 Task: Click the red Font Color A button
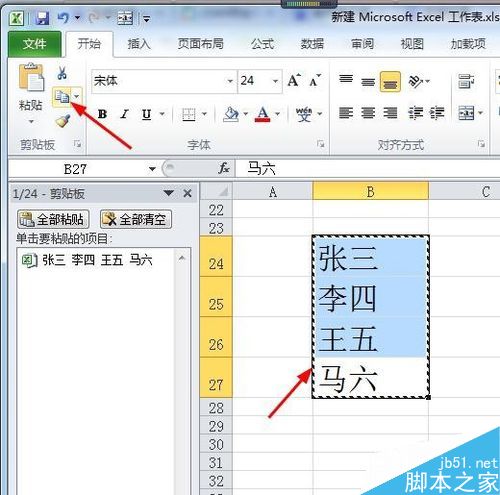tap(262, 114)
